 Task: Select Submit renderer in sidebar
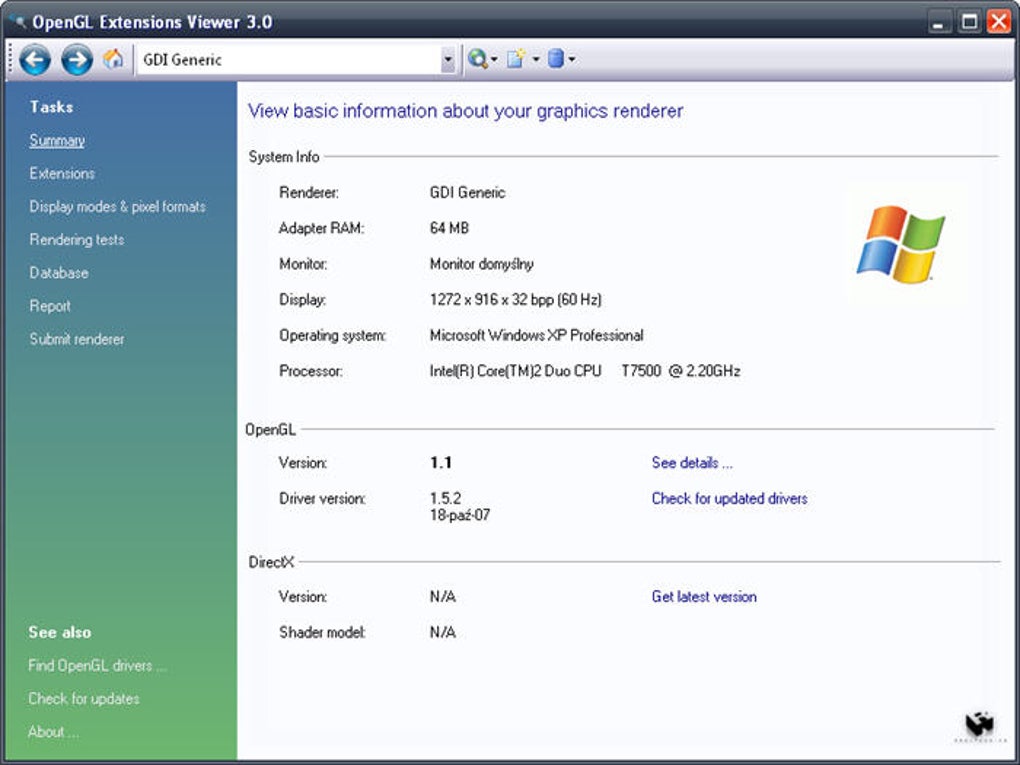(77, 340)
